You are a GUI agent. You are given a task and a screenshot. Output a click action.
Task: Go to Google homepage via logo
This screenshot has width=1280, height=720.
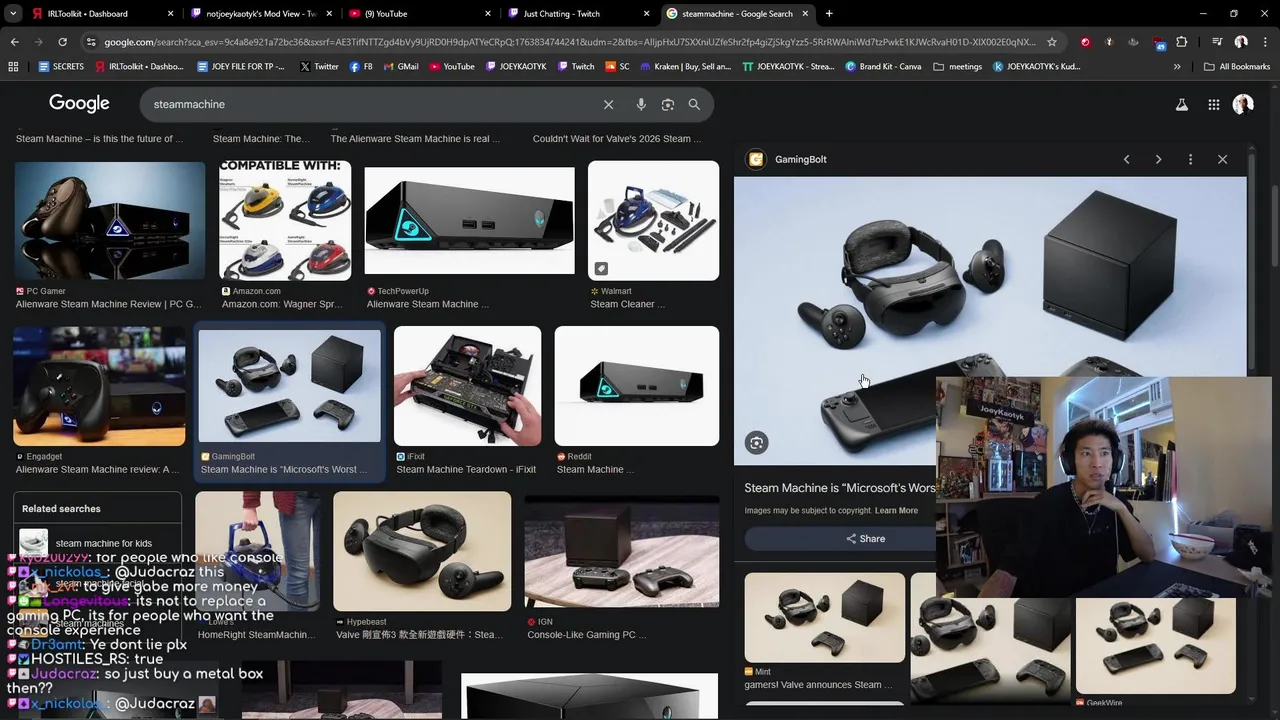click(79, 104)
